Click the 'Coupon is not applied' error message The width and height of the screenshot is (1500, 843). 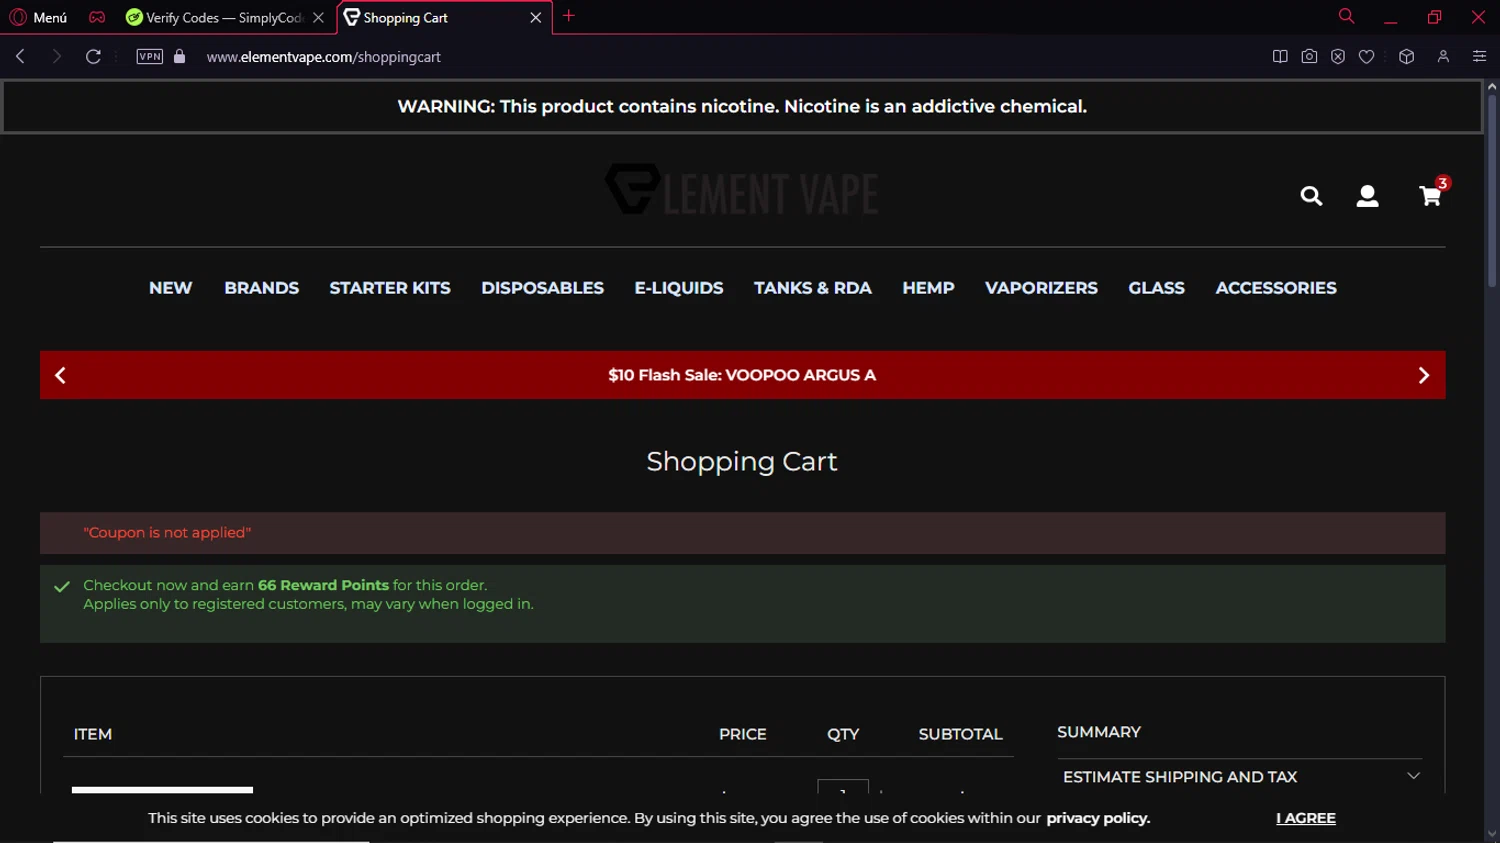pyautogui.click(x=167, y=533)
